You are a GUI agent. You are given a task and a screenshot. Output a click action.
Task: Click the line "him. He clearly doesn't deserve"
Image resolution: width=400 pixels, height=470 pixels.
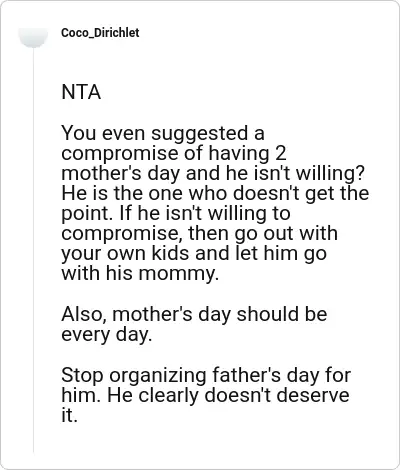pos(205,396)
